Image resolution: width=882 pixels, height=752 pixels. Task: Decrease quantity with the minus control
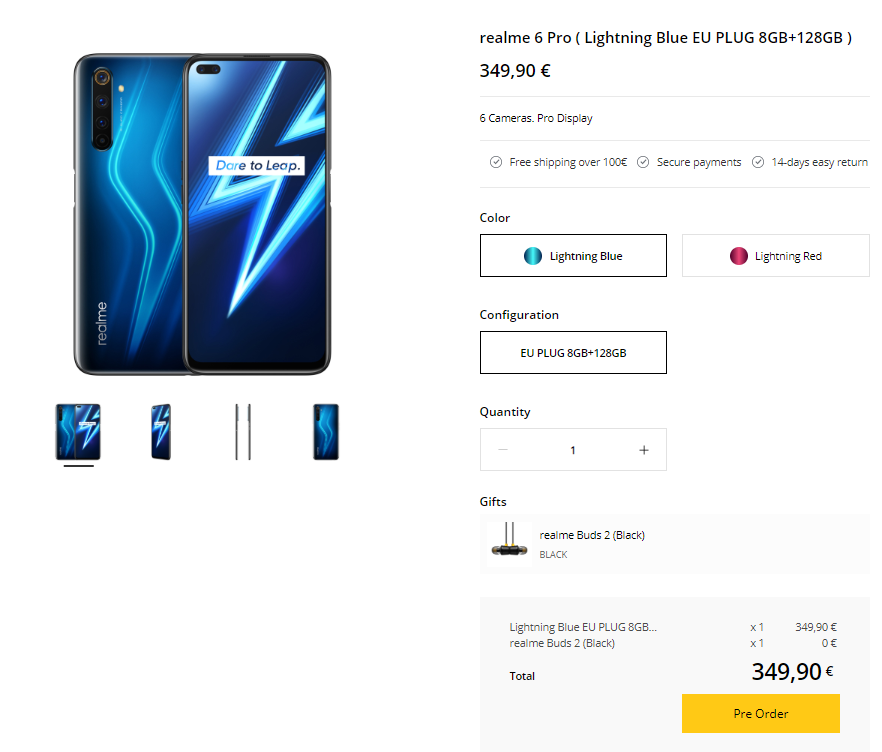click(502, 449)
